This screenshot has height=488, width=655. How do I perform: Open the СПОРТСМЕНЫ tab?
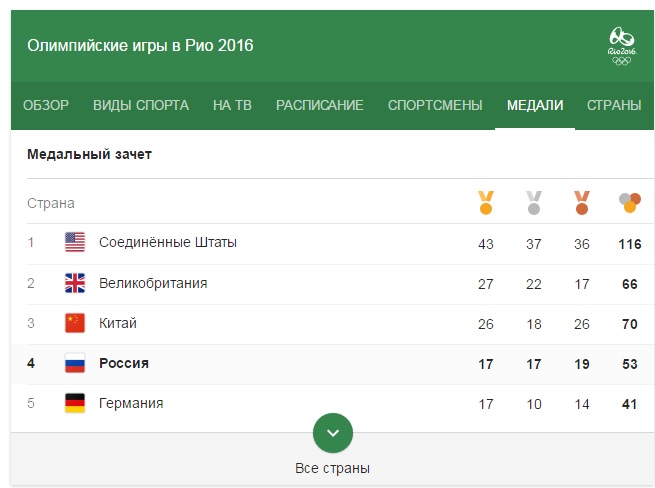[x=435, y=105]
